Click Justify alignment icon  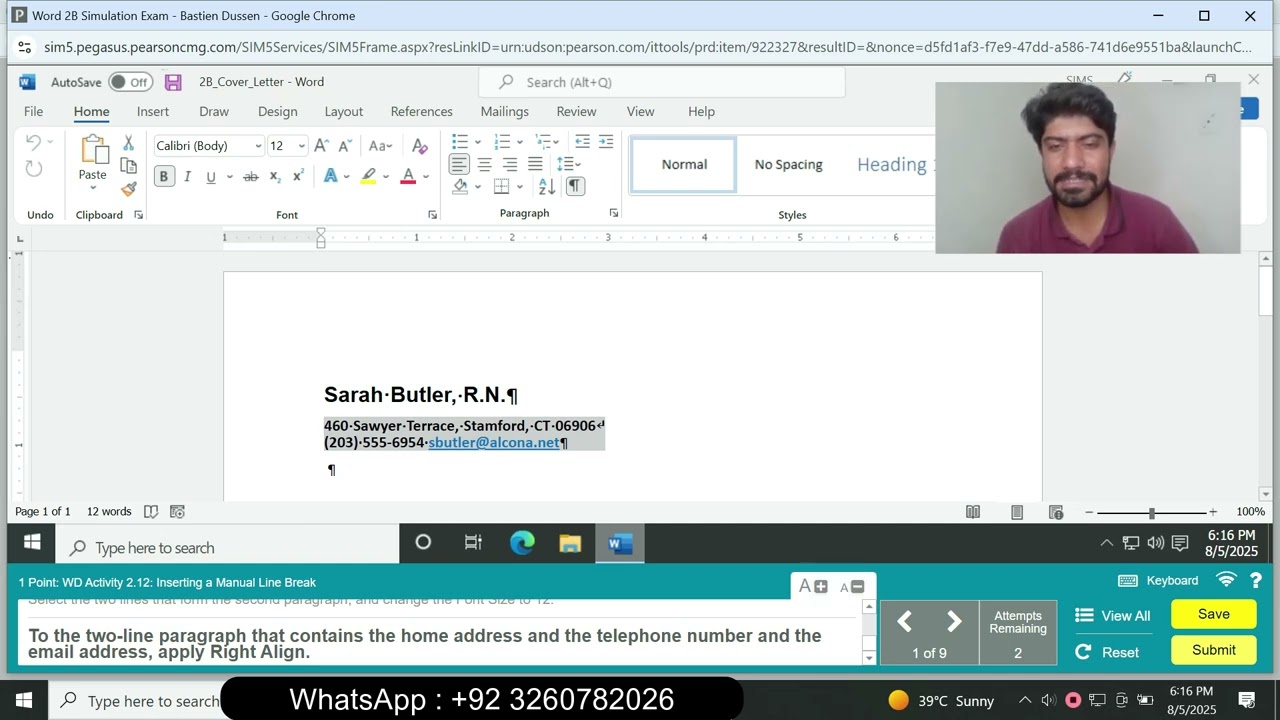pyautogui.click(x=535, y=164)
